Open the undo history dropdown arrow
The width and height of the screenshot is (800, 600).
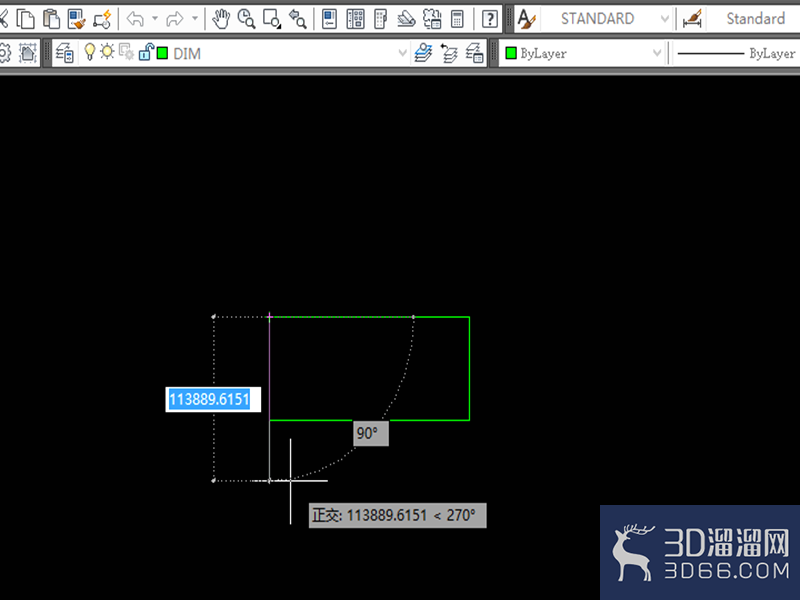click(155, 19)
